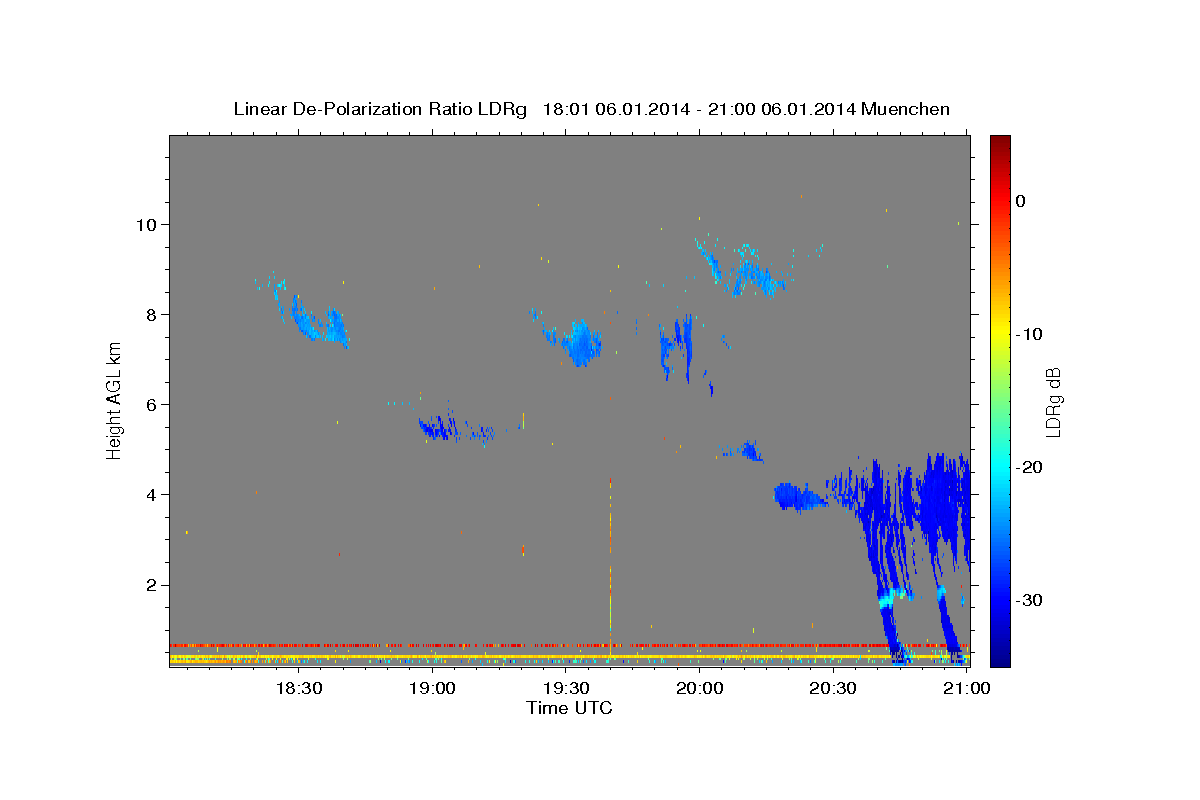1200x800 pixels.
Task: Click the cloud echo at 8 km near 18:30
Action: pyautogui.click(x=318, y=320)
